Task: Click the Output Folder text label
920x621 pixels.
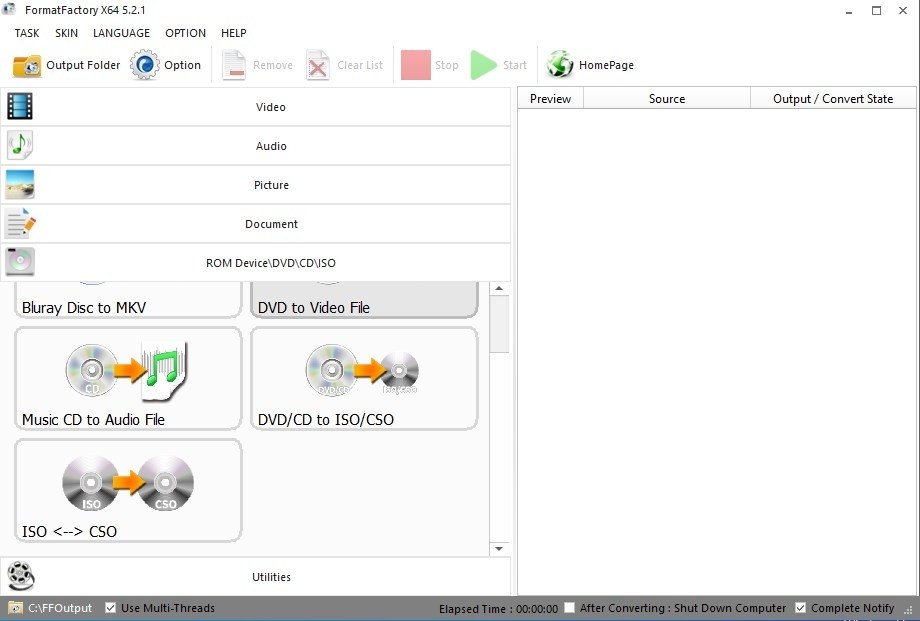Action: [83, 65]
